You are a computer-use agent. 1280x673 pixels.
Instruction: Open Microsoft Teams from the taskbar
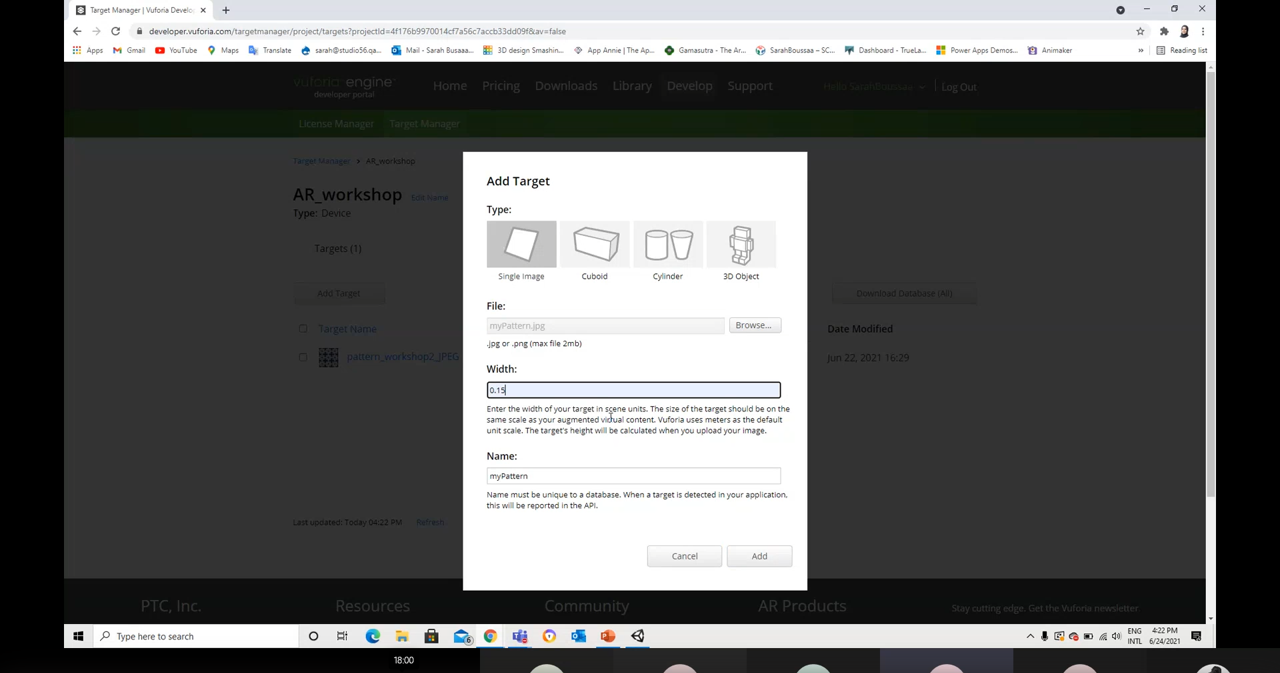(x=520, y=636)
